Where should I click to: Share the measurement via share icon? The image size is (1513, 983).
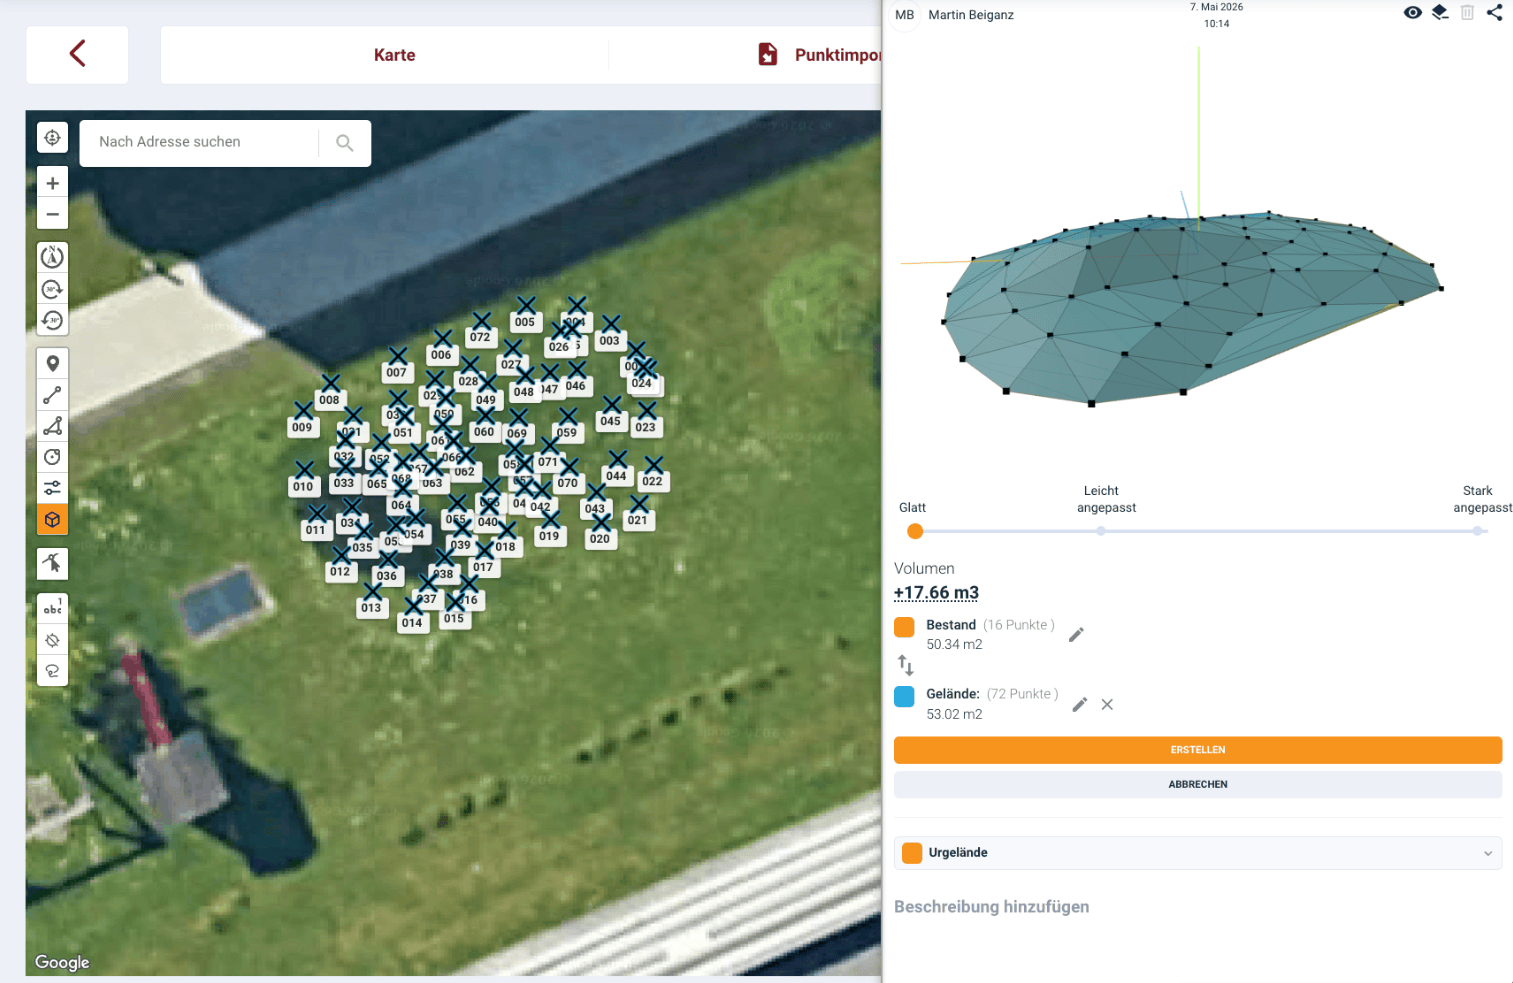(x=1494, y=13)
